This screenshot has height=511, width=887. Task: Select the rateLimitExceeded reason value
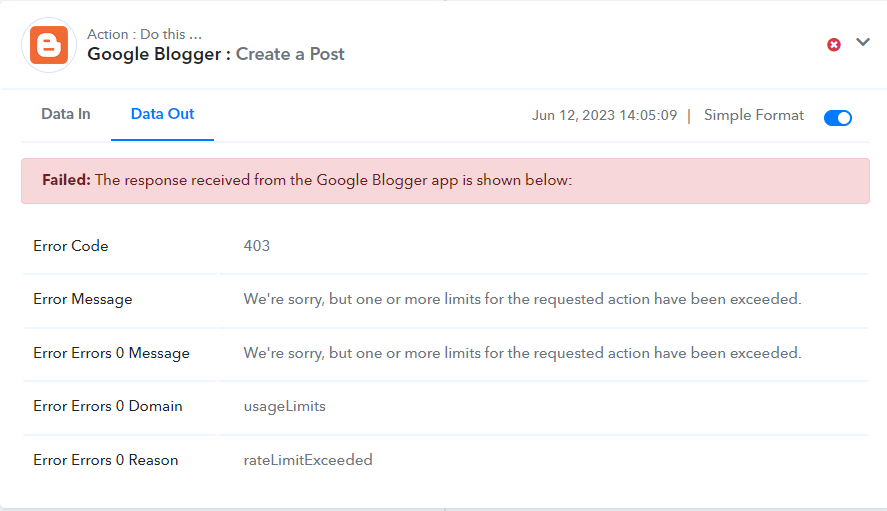point(308,460)
